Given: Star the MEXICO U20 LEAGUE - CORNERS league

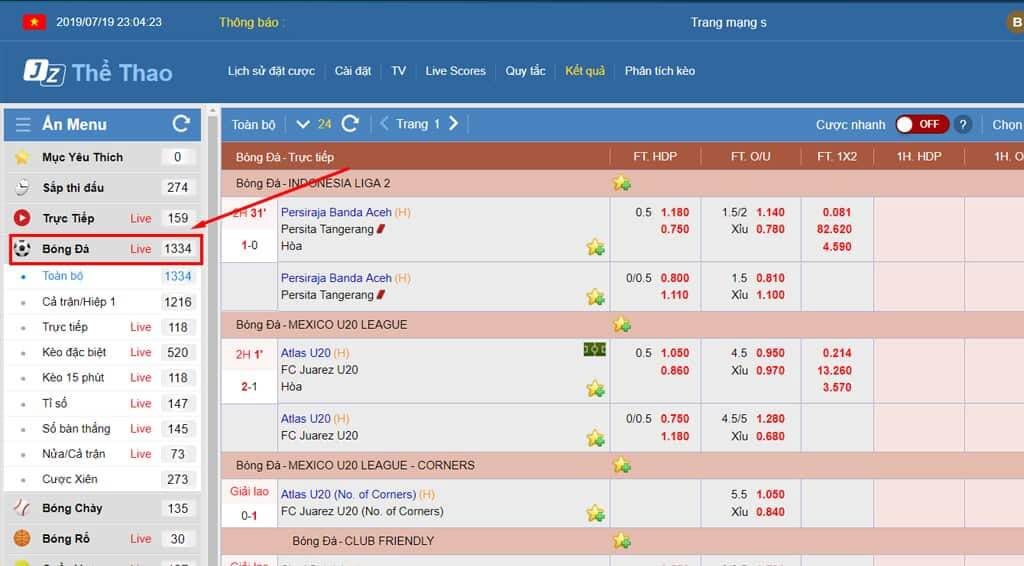Looking at the screenshot, I should coord(622,465).
